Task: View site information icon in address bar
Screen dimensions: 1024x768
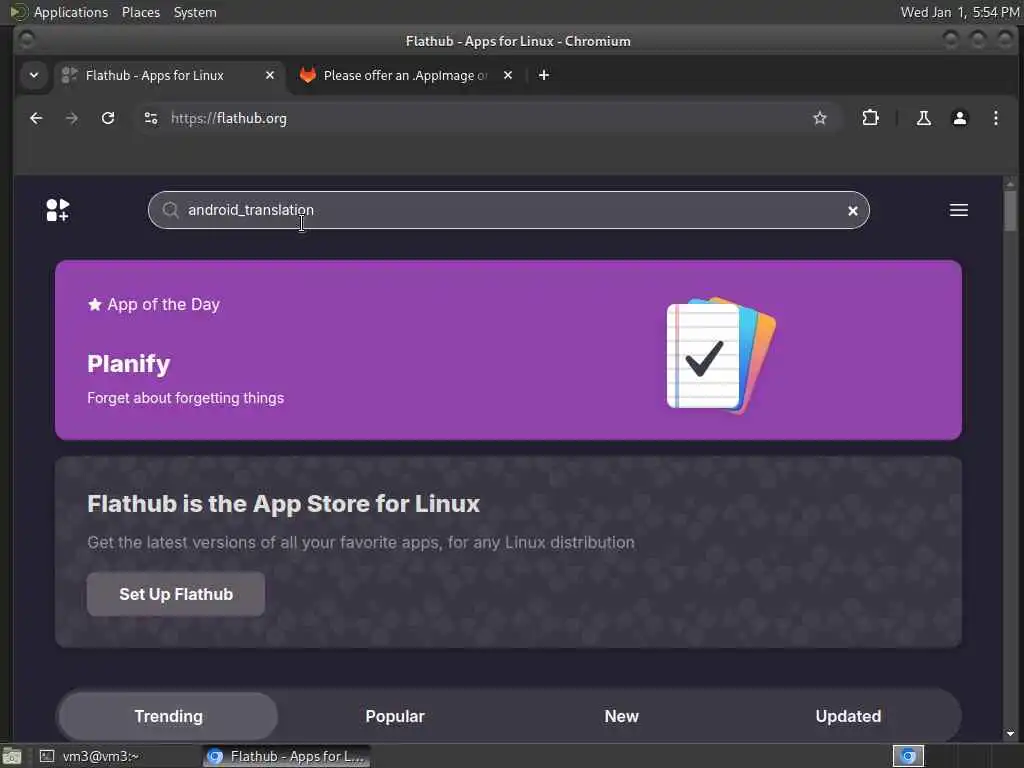Action: (151, 118)
